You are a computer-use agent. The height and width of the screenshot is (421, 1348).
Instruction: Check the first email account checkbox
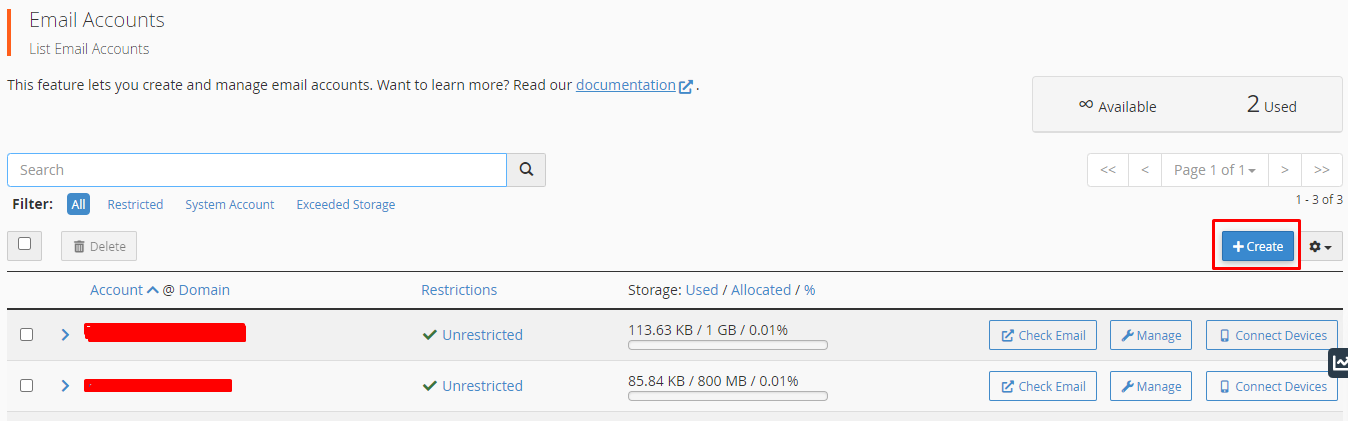point(27,335)
